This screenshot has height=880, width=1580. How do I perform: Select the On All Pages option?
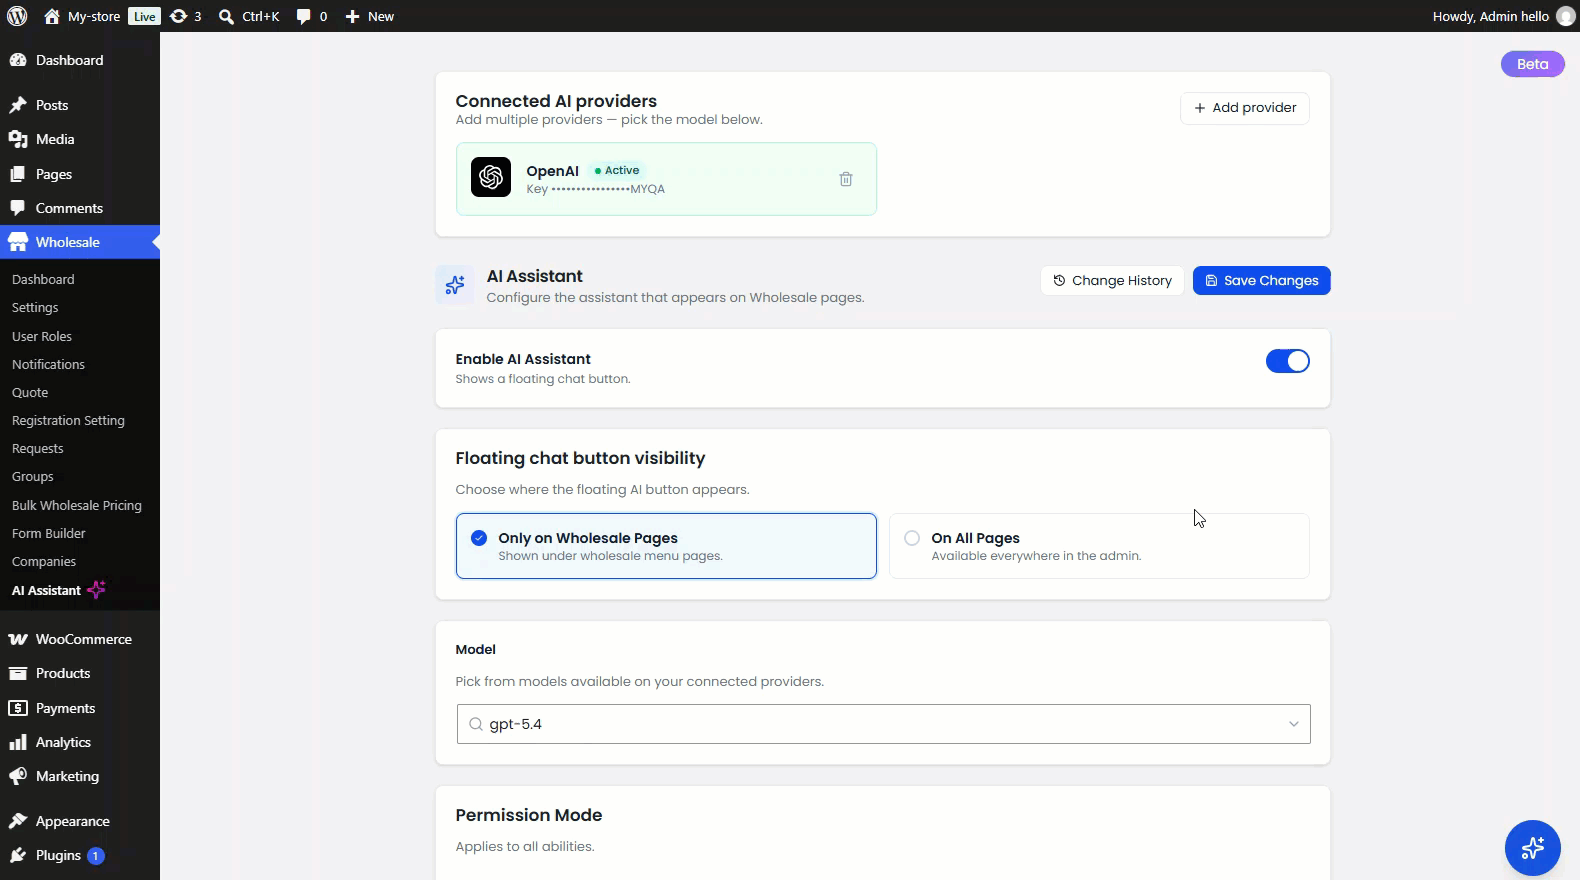[x=1099, y=546]
